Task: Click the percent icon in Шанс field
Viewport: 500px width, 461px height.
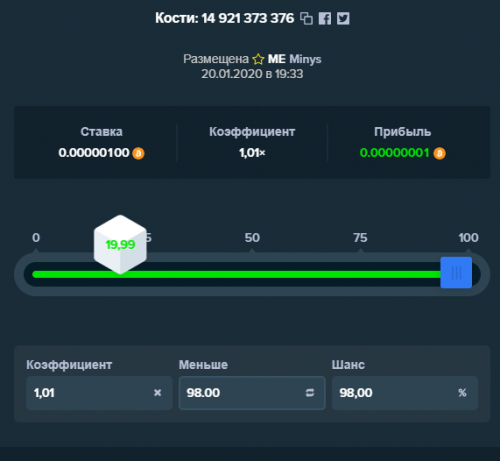Action: (x=462, y=393)
